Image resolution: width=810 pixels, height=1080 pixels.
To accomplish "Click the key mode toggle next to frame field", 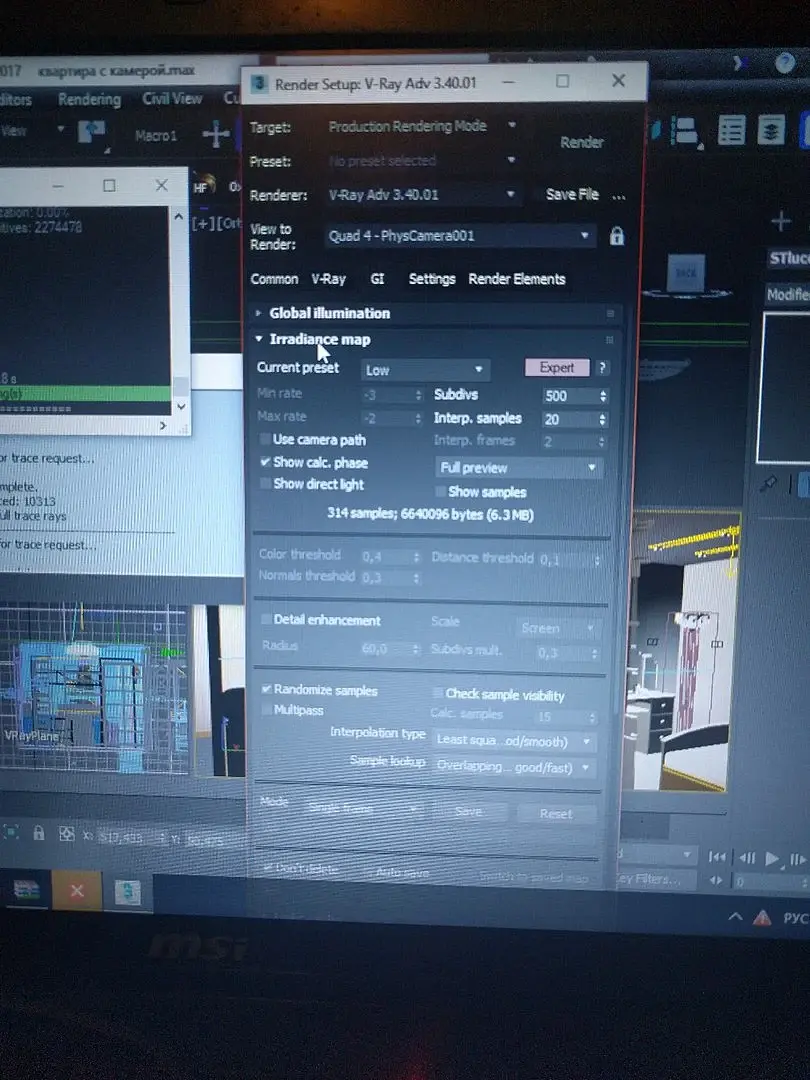I will (x=716, y=880).
